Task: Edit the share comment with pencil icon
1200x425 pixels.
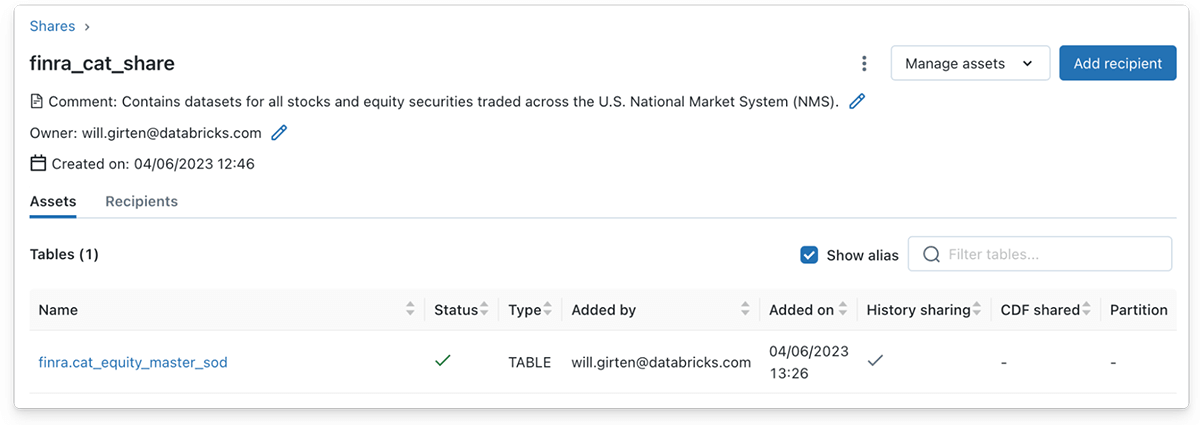Action: [857, 101]
